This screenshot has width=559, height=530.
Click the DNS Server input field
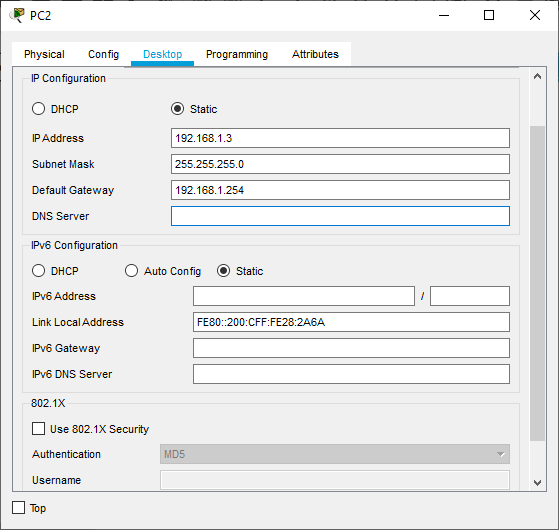pyautogui.click(x=340, y=216)
